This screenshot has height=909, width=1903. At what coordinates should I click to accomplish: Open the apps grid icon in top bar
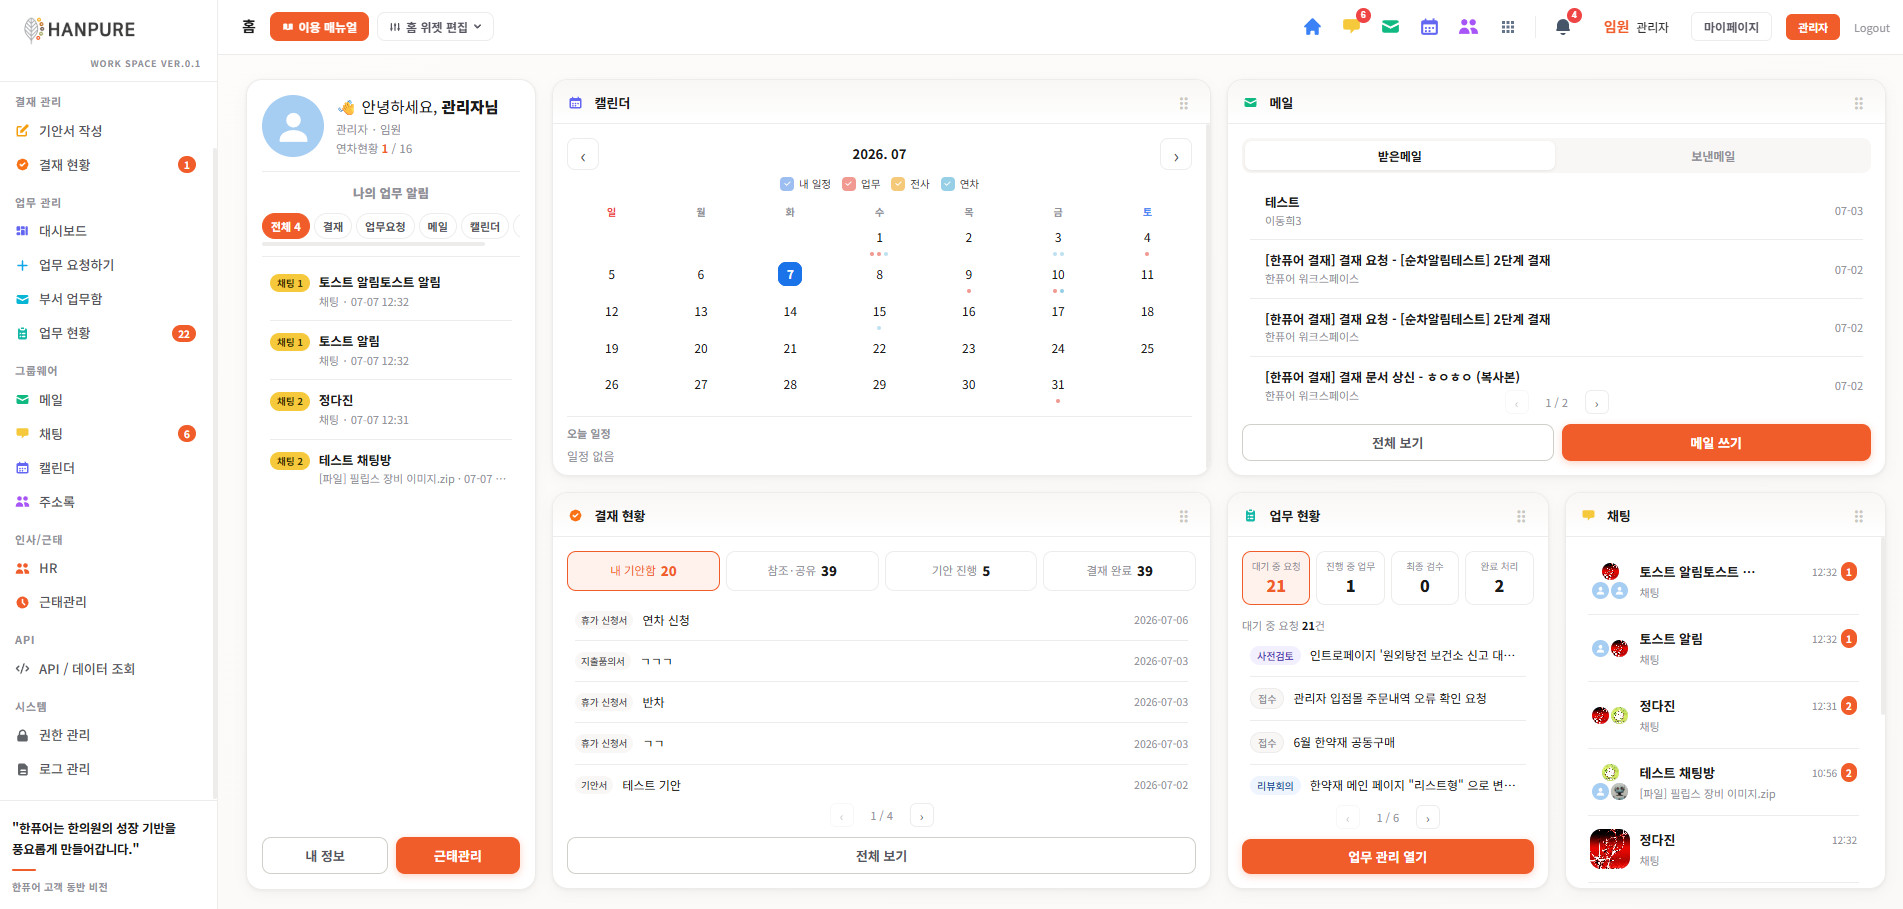(1508, 27)
